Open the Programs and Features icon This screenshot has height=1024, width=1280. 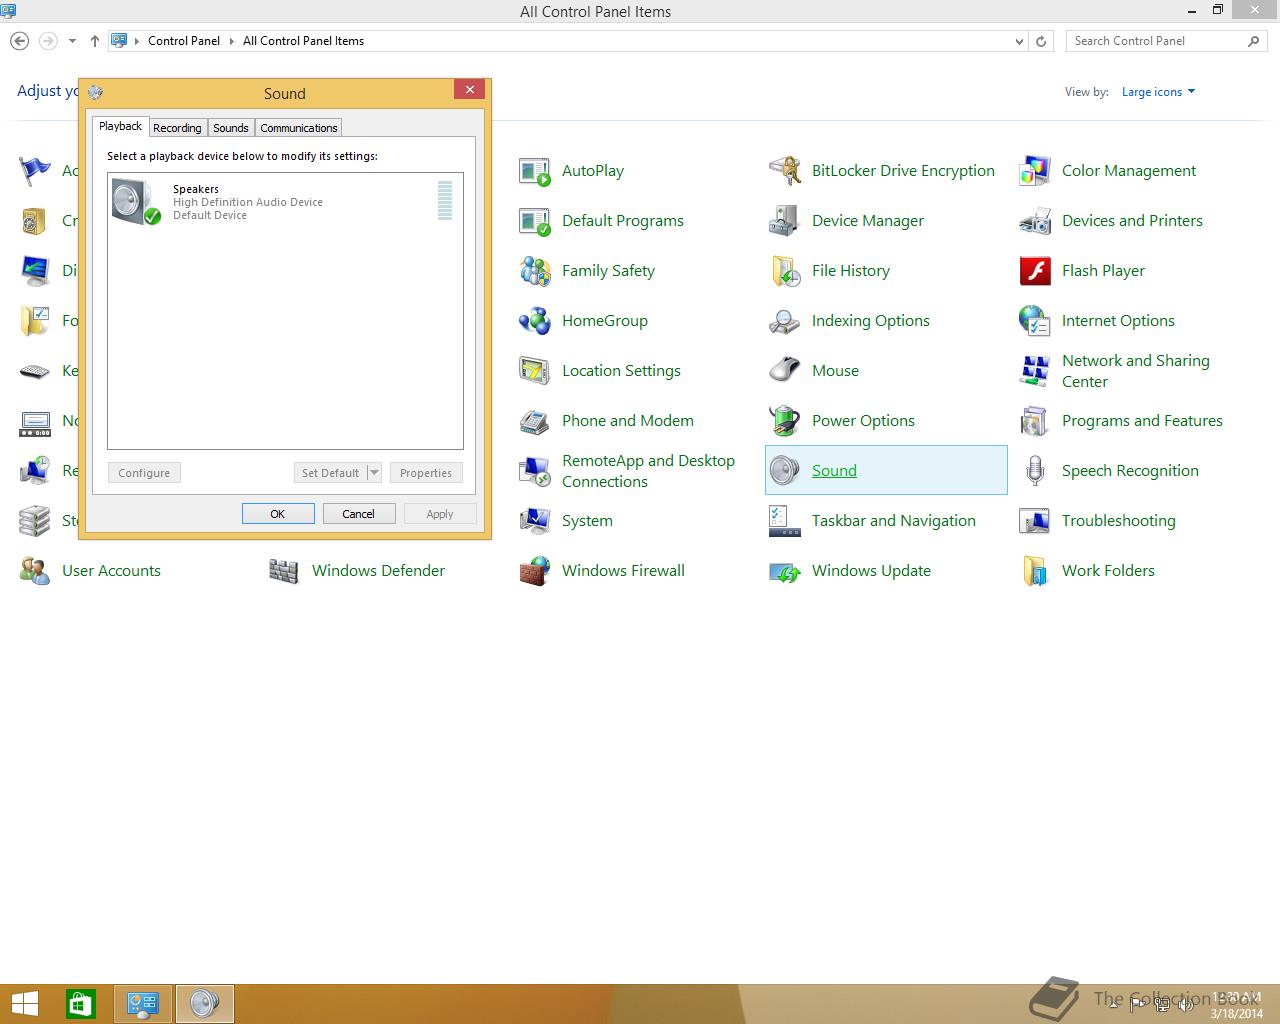click(x=1035, y=421)
